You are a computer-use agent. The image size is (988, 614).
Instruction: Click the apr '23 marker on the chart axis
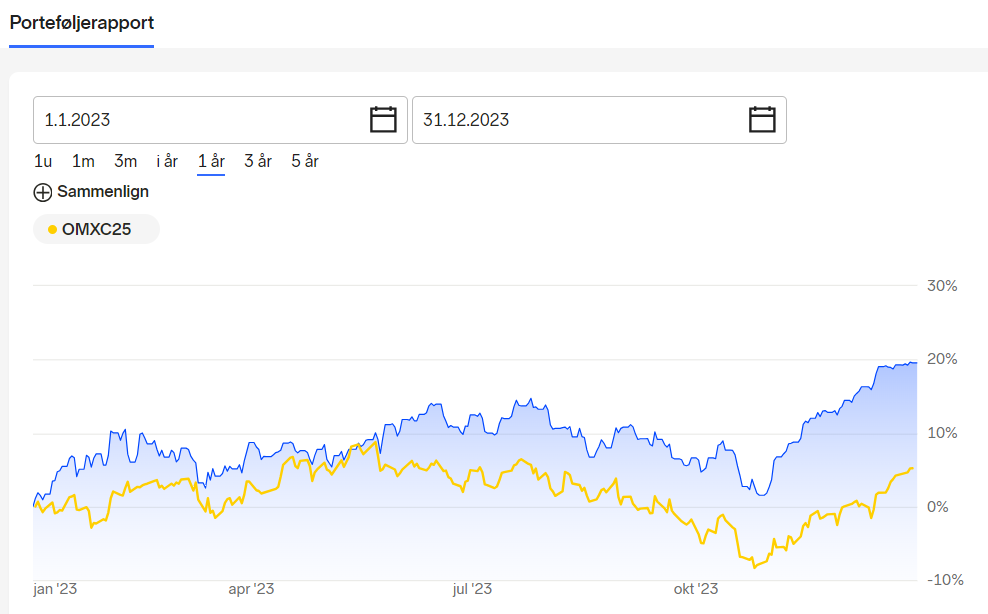(x=251, y=589)
